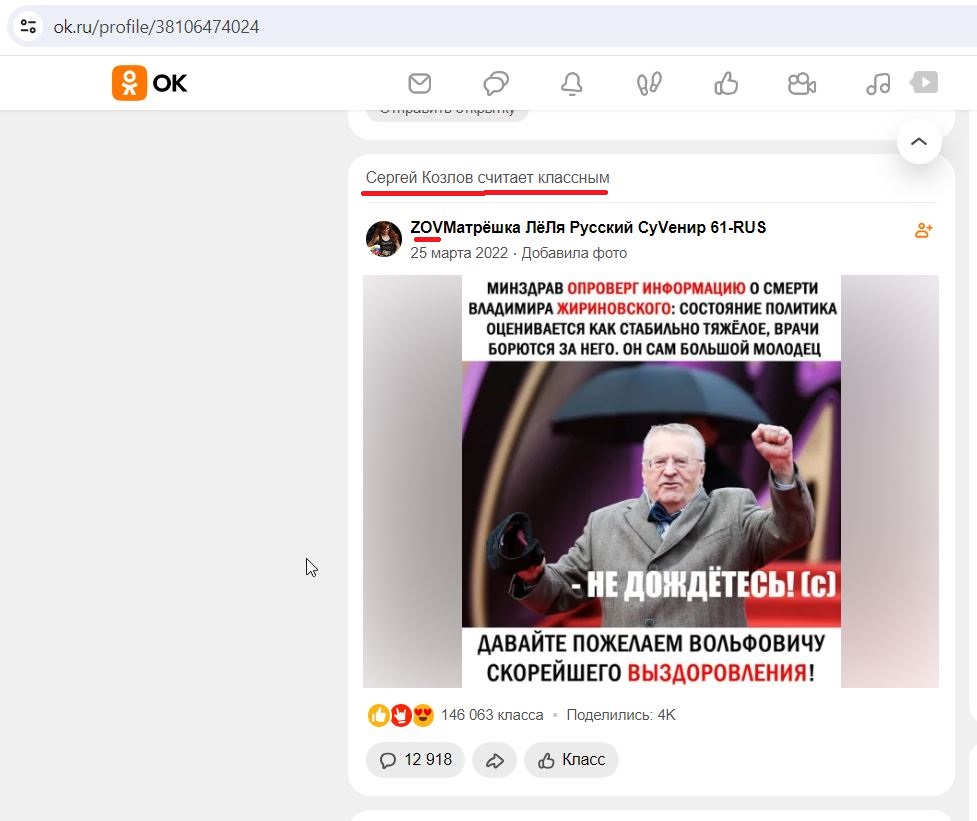Click the address bar URL ok.ru/profile/38106474024
The image size is (977, 821).
pyautogui.click(x=156, y=27)
